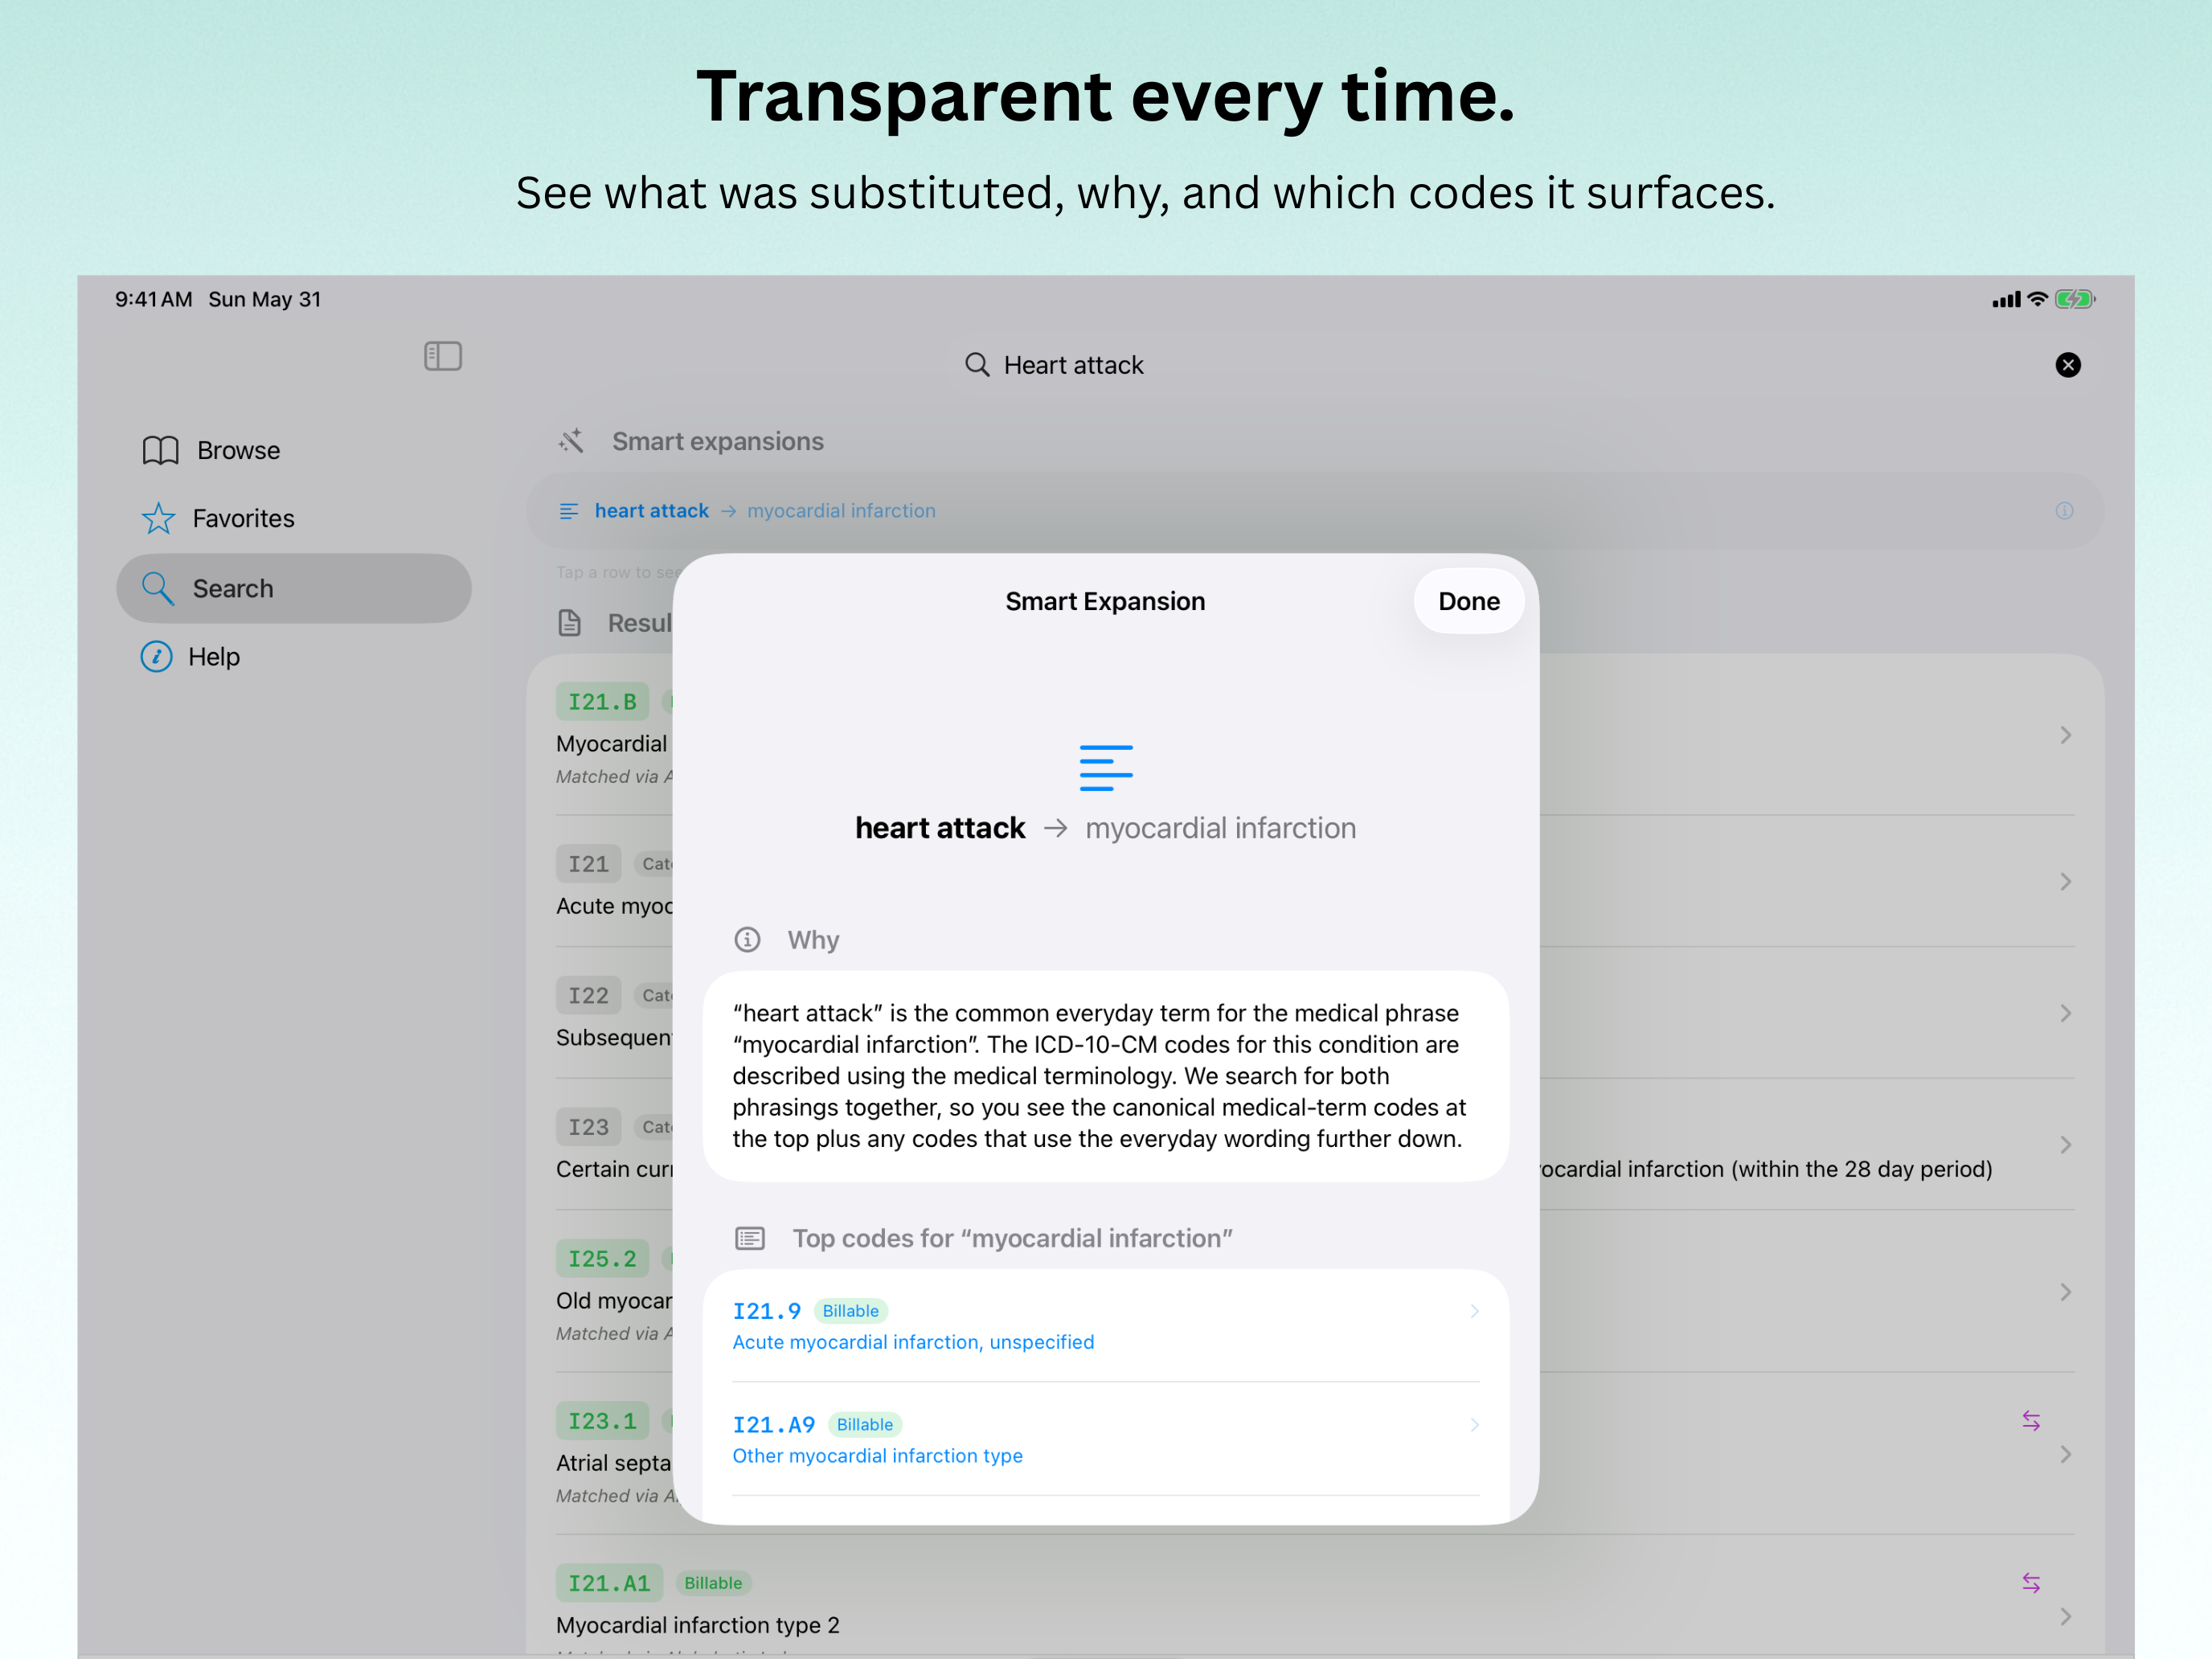Click the Results document icon

(569, 623)
